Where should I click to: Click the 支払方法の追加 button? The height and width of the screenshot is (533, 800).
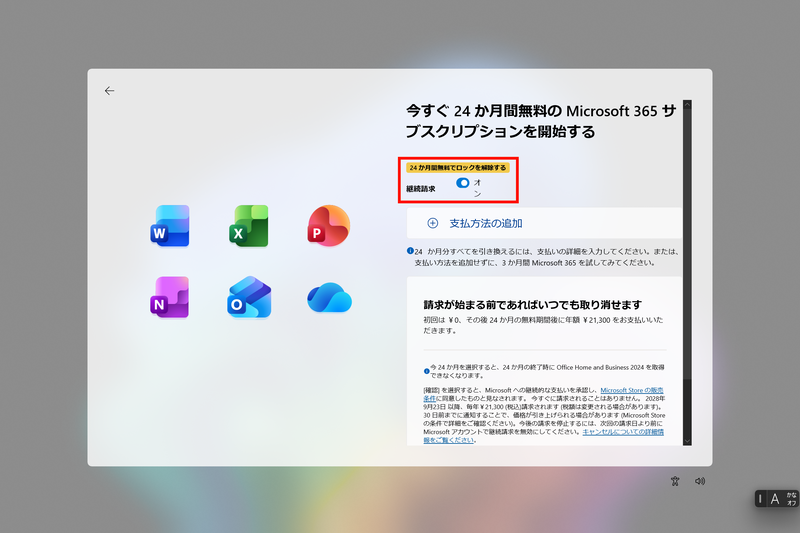(544, 223)
